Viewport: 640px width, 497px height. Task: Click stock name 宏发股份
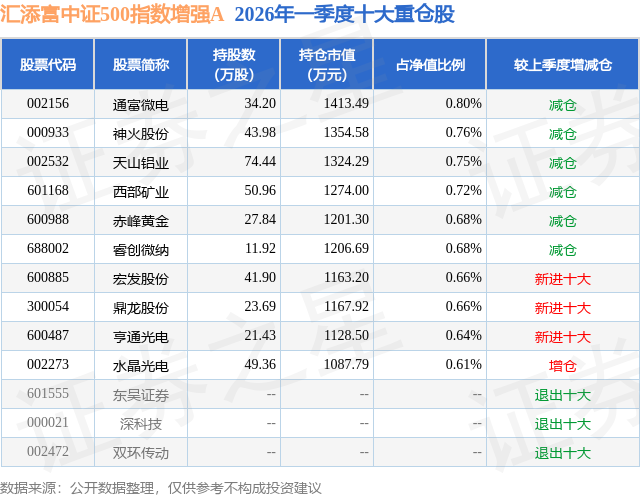pyautogui.click(x=141, y=279)
